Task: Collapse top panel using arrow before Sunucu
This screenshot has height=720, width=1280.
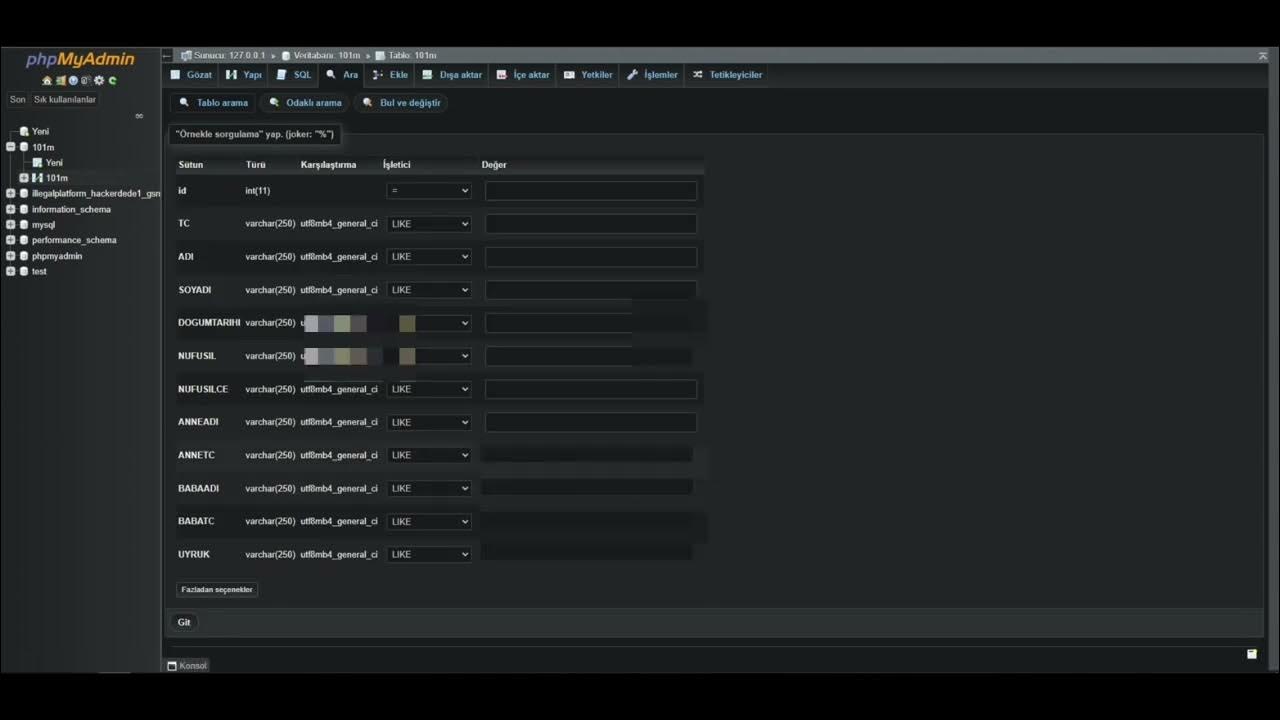Action: pos(168,55)
